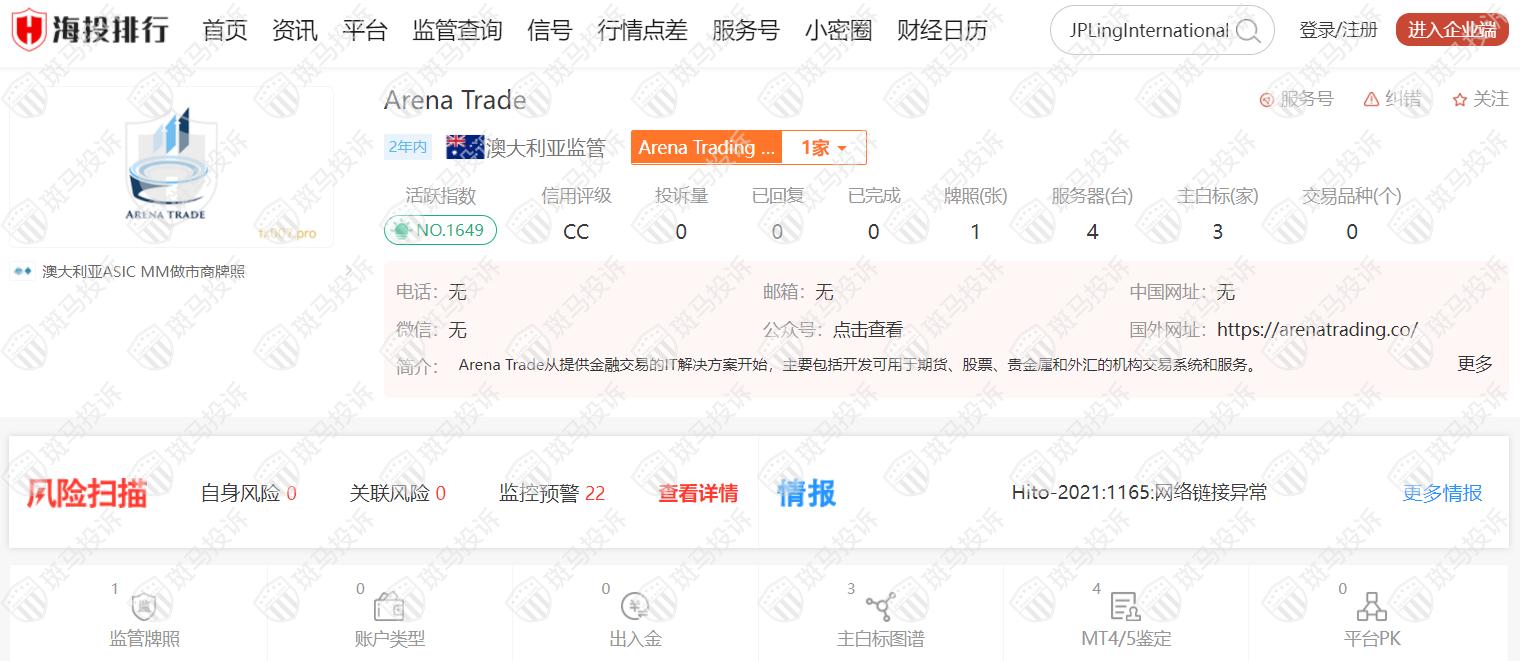
Task: Open the 主白标图谱 graph icon
Action: (x=880, y=607)
